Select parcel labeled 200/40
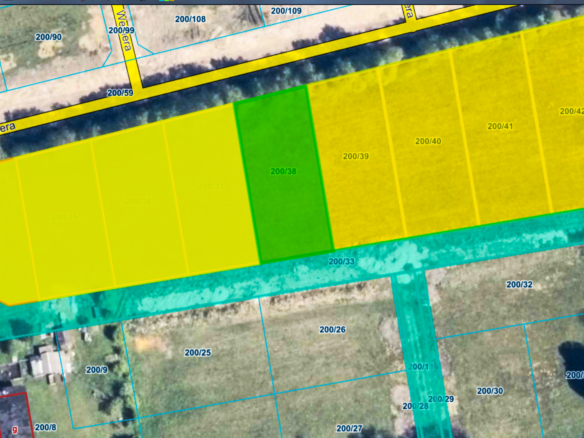Viewport: 584px width, 438px height. tap(428, 143)
